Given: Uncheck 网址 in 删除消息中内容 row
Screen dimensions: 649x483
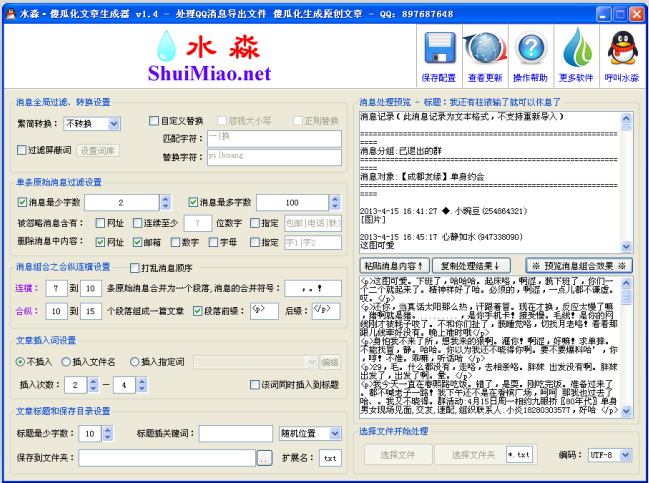Looking at the screenshot, I should [x=100, y=242].
